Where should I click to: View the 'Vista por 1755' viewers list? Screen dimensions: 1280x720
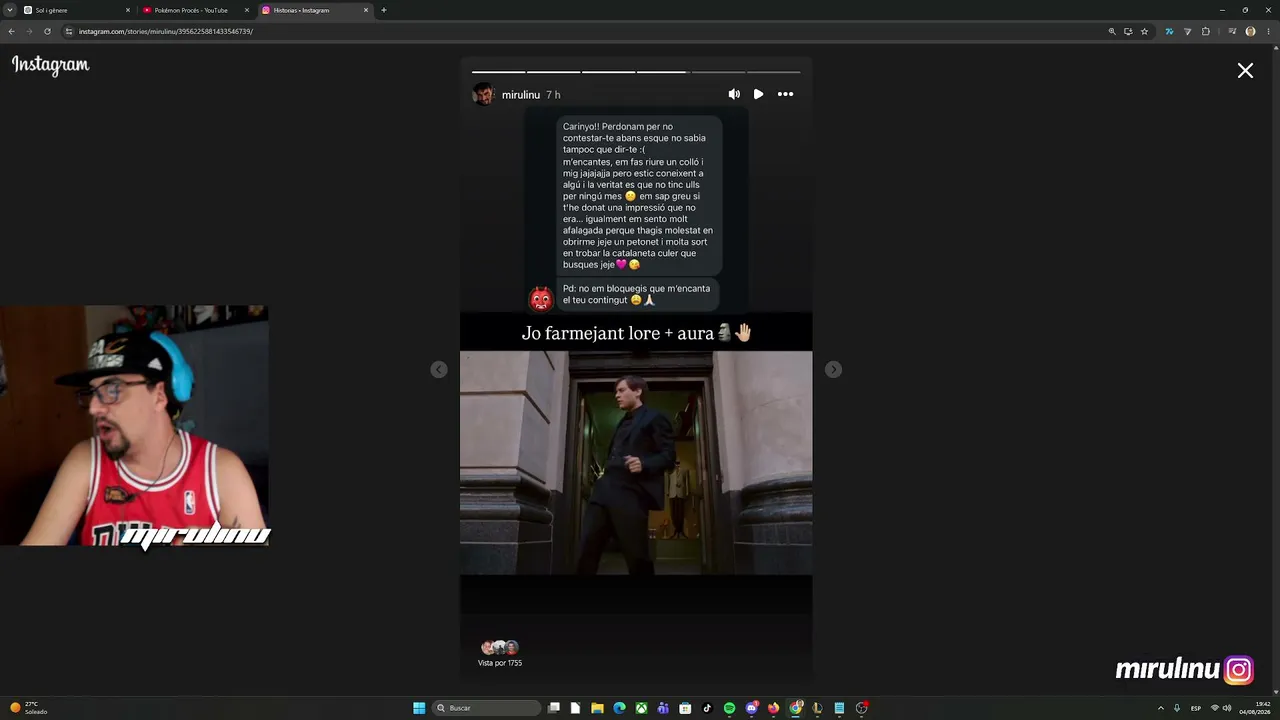coord(500,663)
